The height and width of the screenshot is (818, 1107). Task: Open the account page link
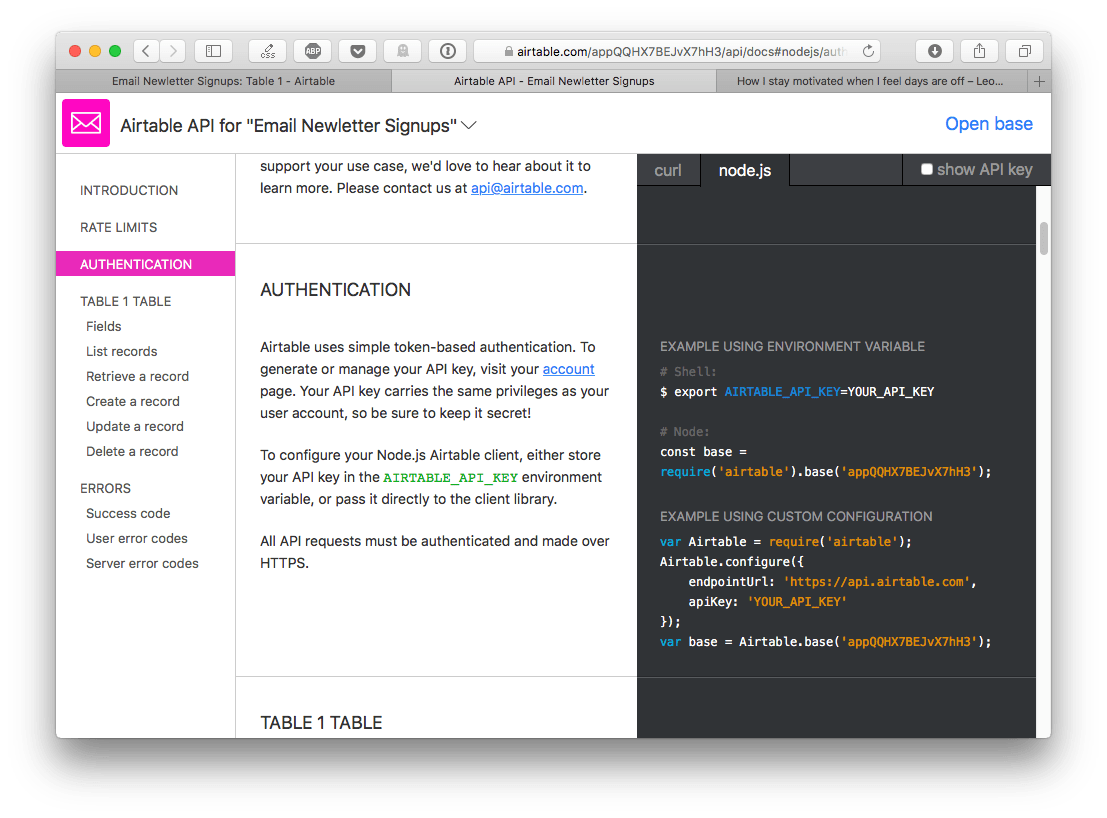coord(568,369)
